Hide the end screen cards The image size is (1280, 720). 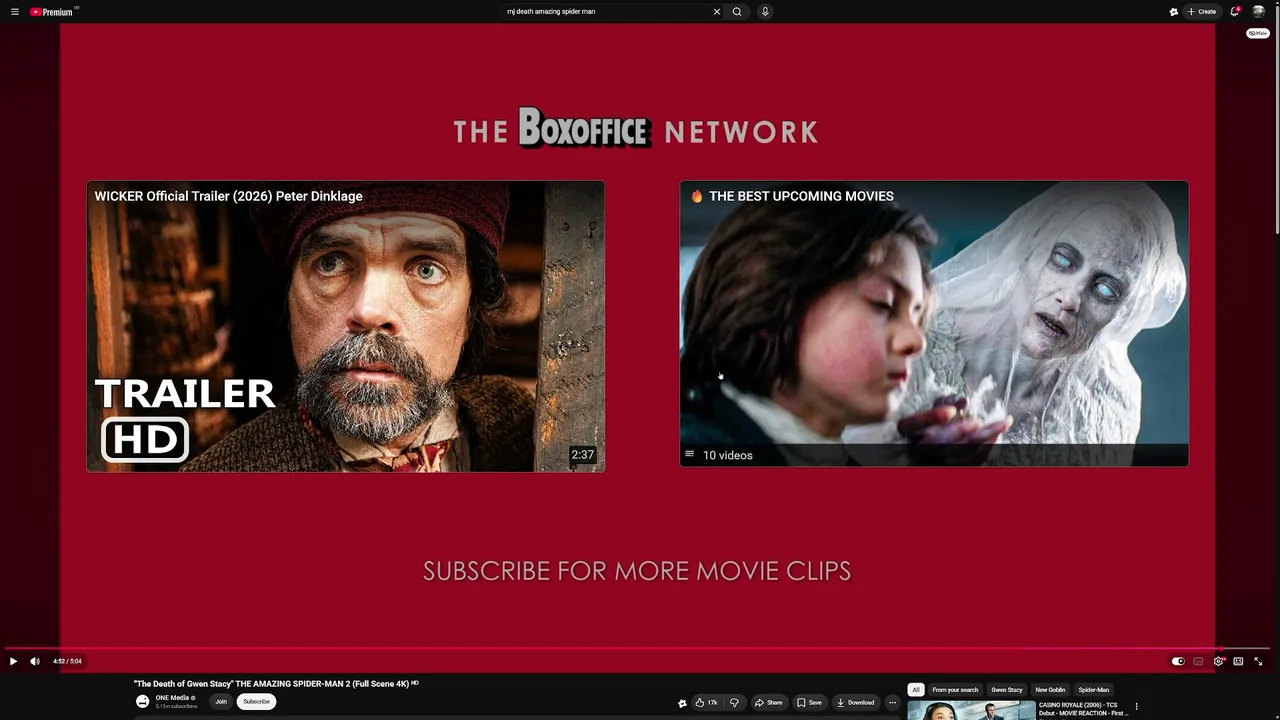pyautogui.click(x=1257, y=33)
